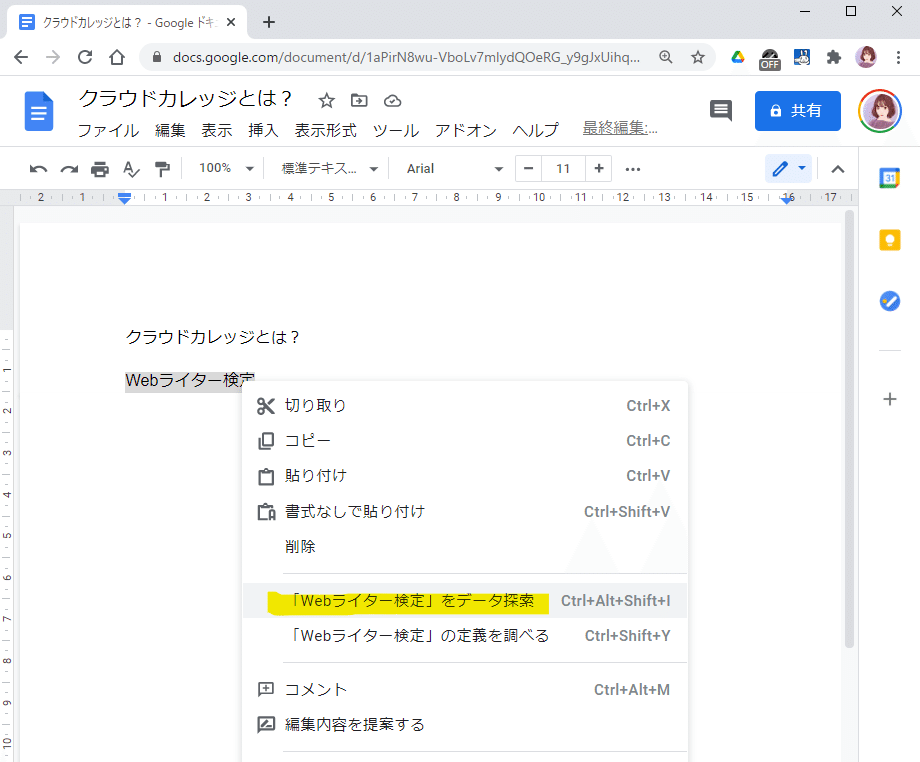
Task: Click the Undo icon in the toolbar
Action: click(38, 168)
